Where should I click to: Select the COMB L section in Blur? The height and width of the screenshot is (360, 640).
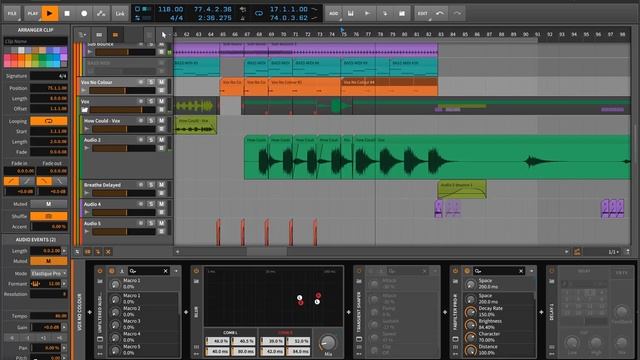pyautogui.click(x=231, y=332)
